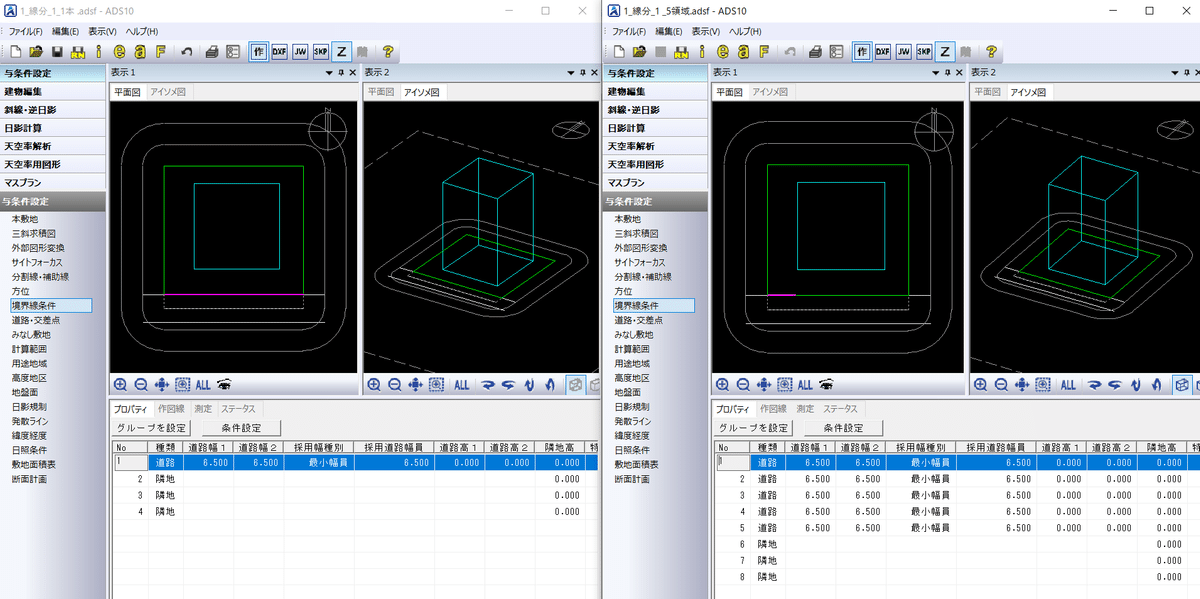Screen dimensions: 1200x599
Task: Undo the last action in the left window
Action: click(x=187, y=51)
